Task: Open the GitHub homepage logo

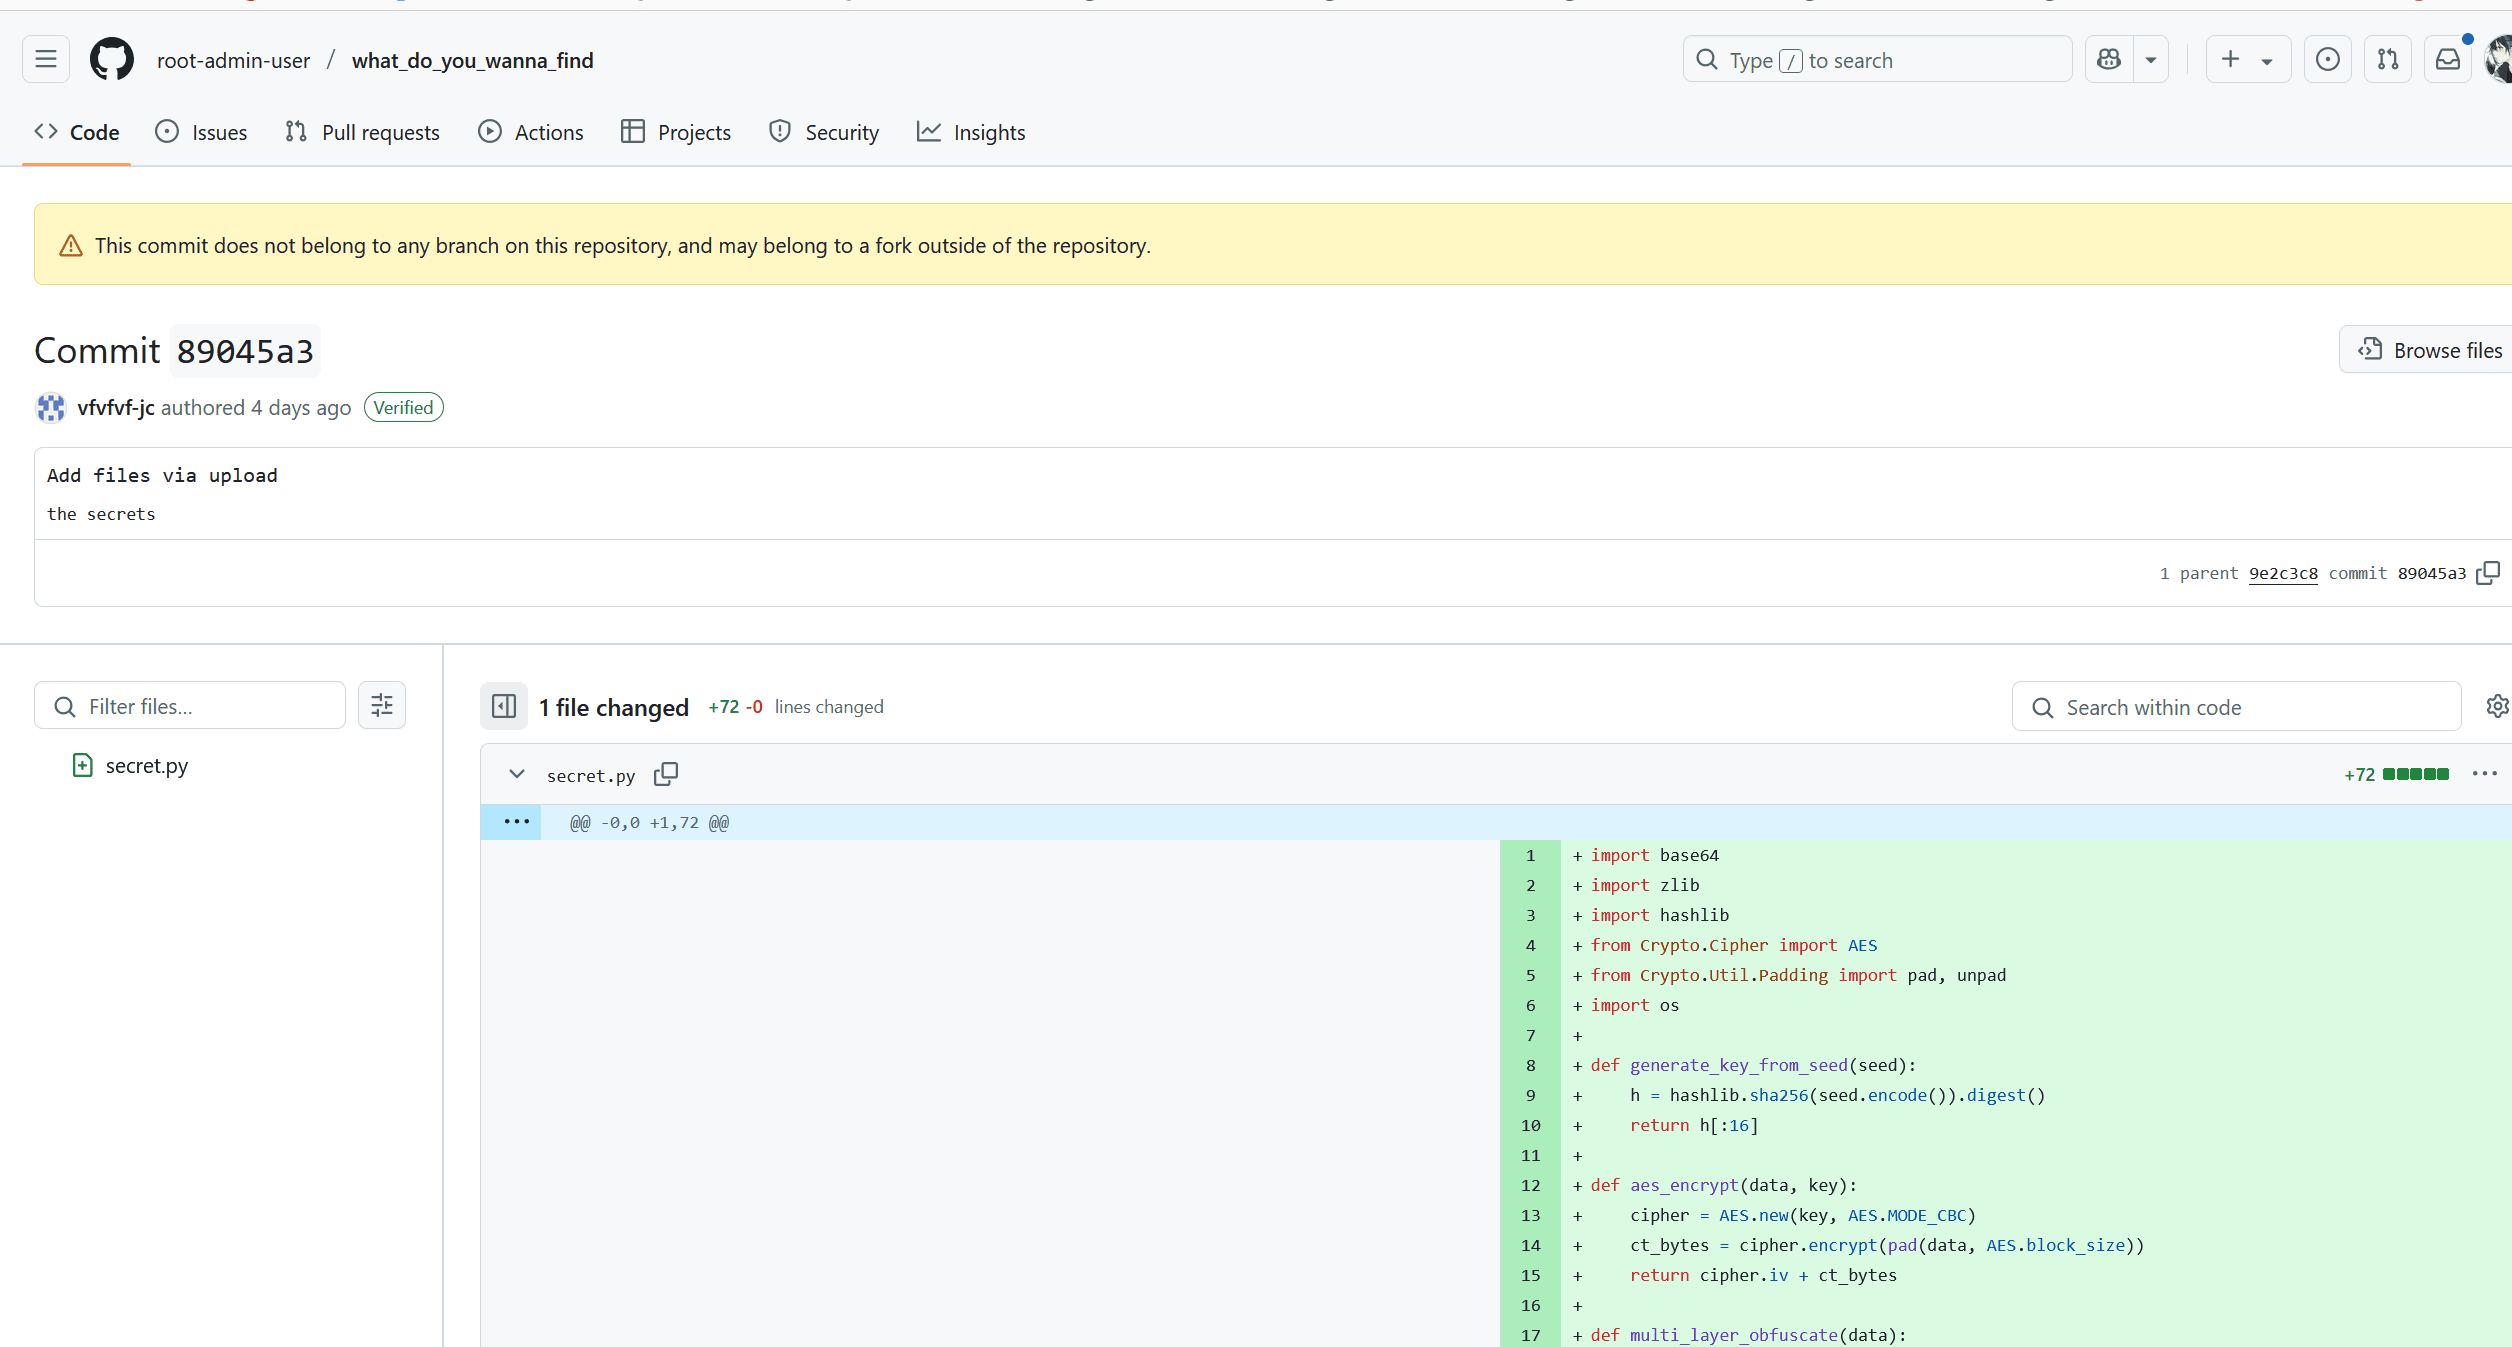Action: 112,60
